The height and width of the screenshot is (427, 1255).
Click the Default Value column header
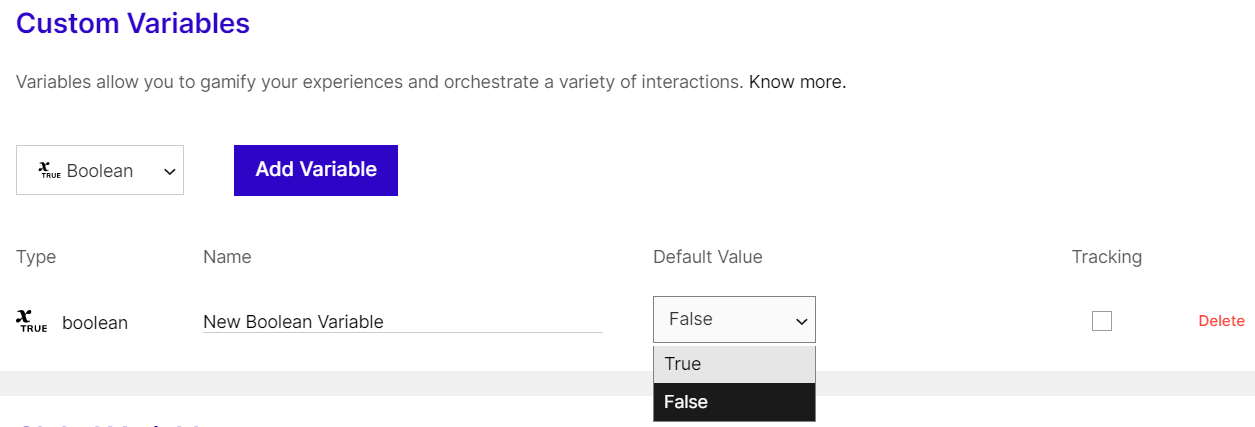707,257
